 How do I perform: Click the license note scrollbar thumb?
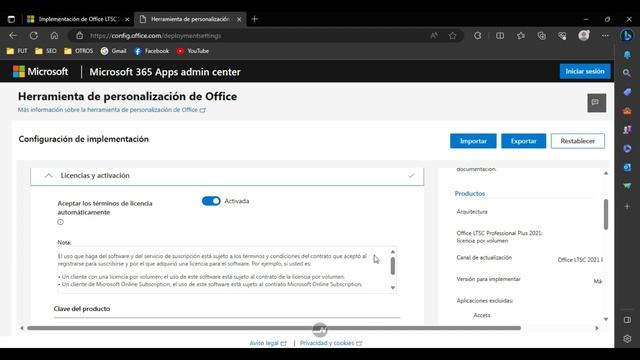(393, 266)
